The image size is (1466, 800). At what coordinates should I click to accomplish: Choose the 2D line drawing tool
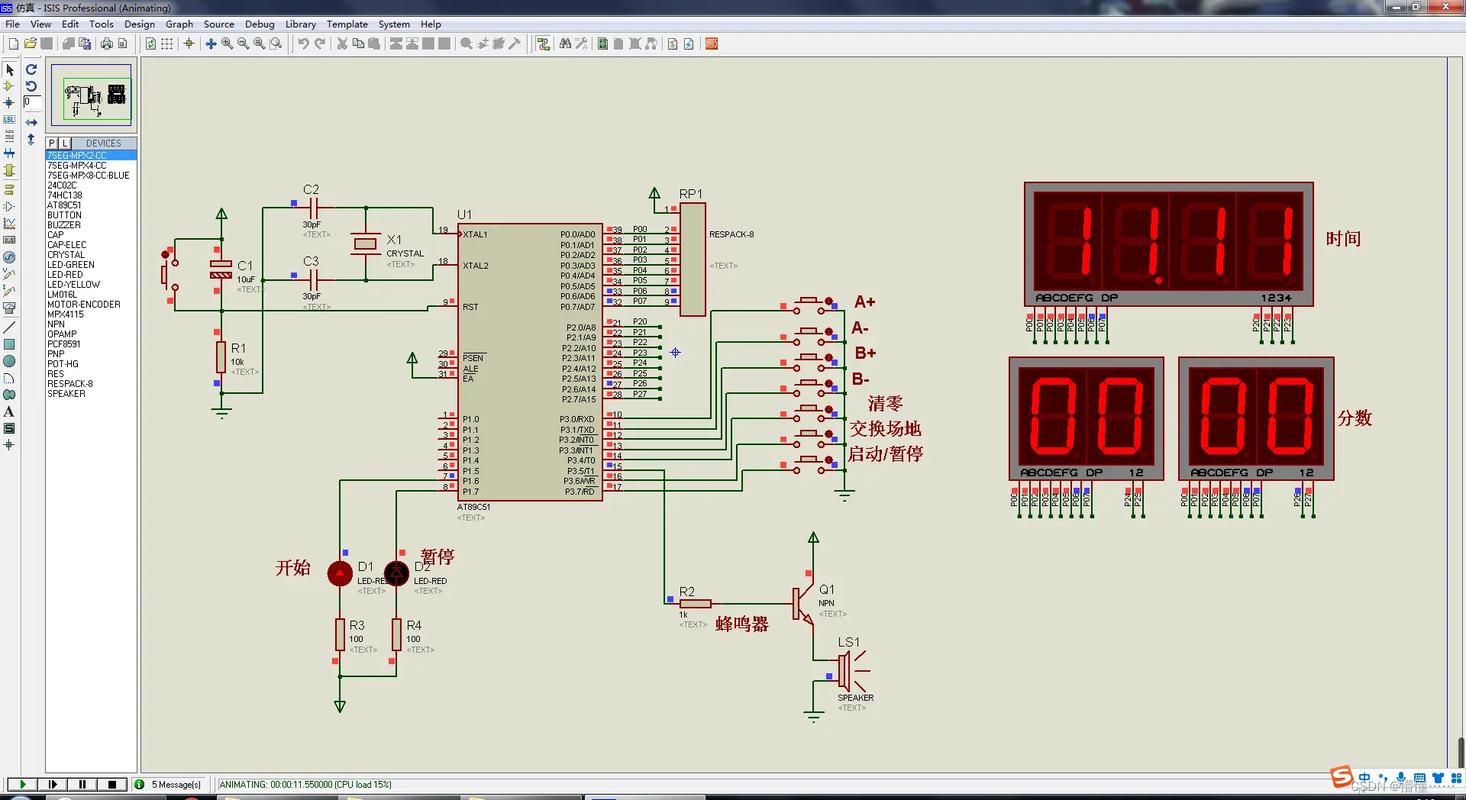click(9, 327)
